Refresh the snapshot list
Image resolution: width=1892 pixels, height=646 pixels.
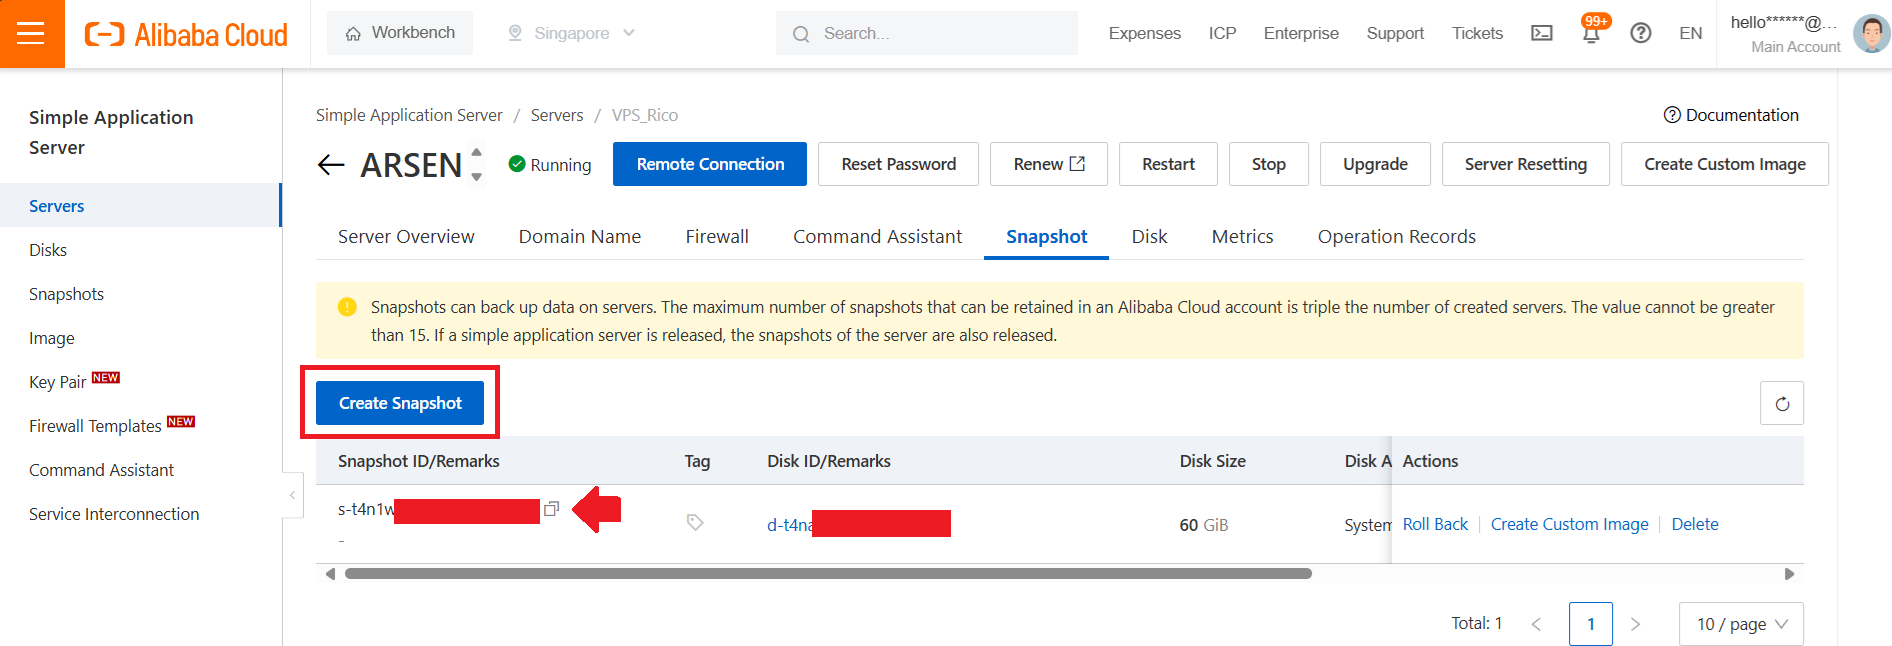click(1782, 404)
